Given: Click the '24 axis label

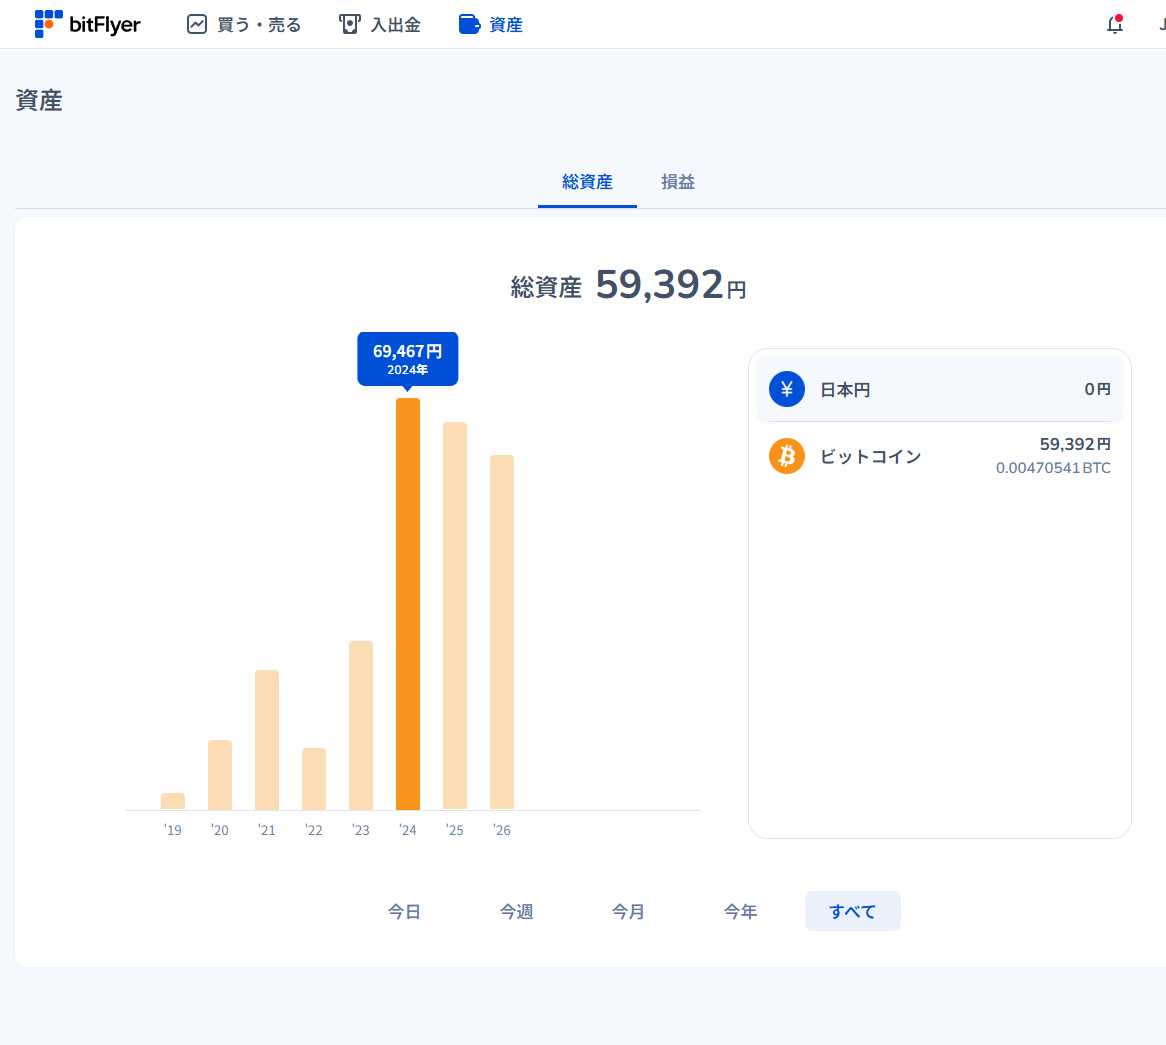Looking at the screenshot, I should point(408,830).
